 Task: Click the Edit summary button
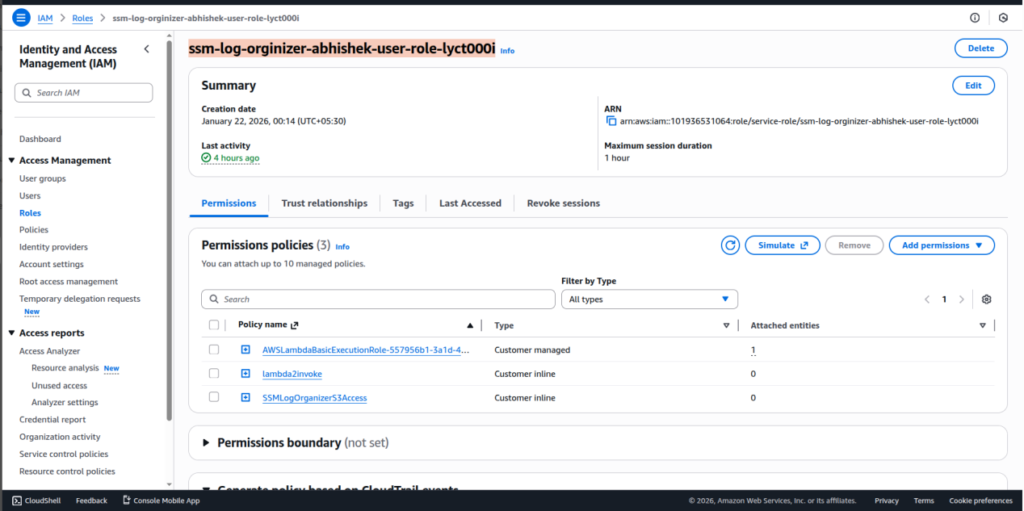click(x=973, y=86)
